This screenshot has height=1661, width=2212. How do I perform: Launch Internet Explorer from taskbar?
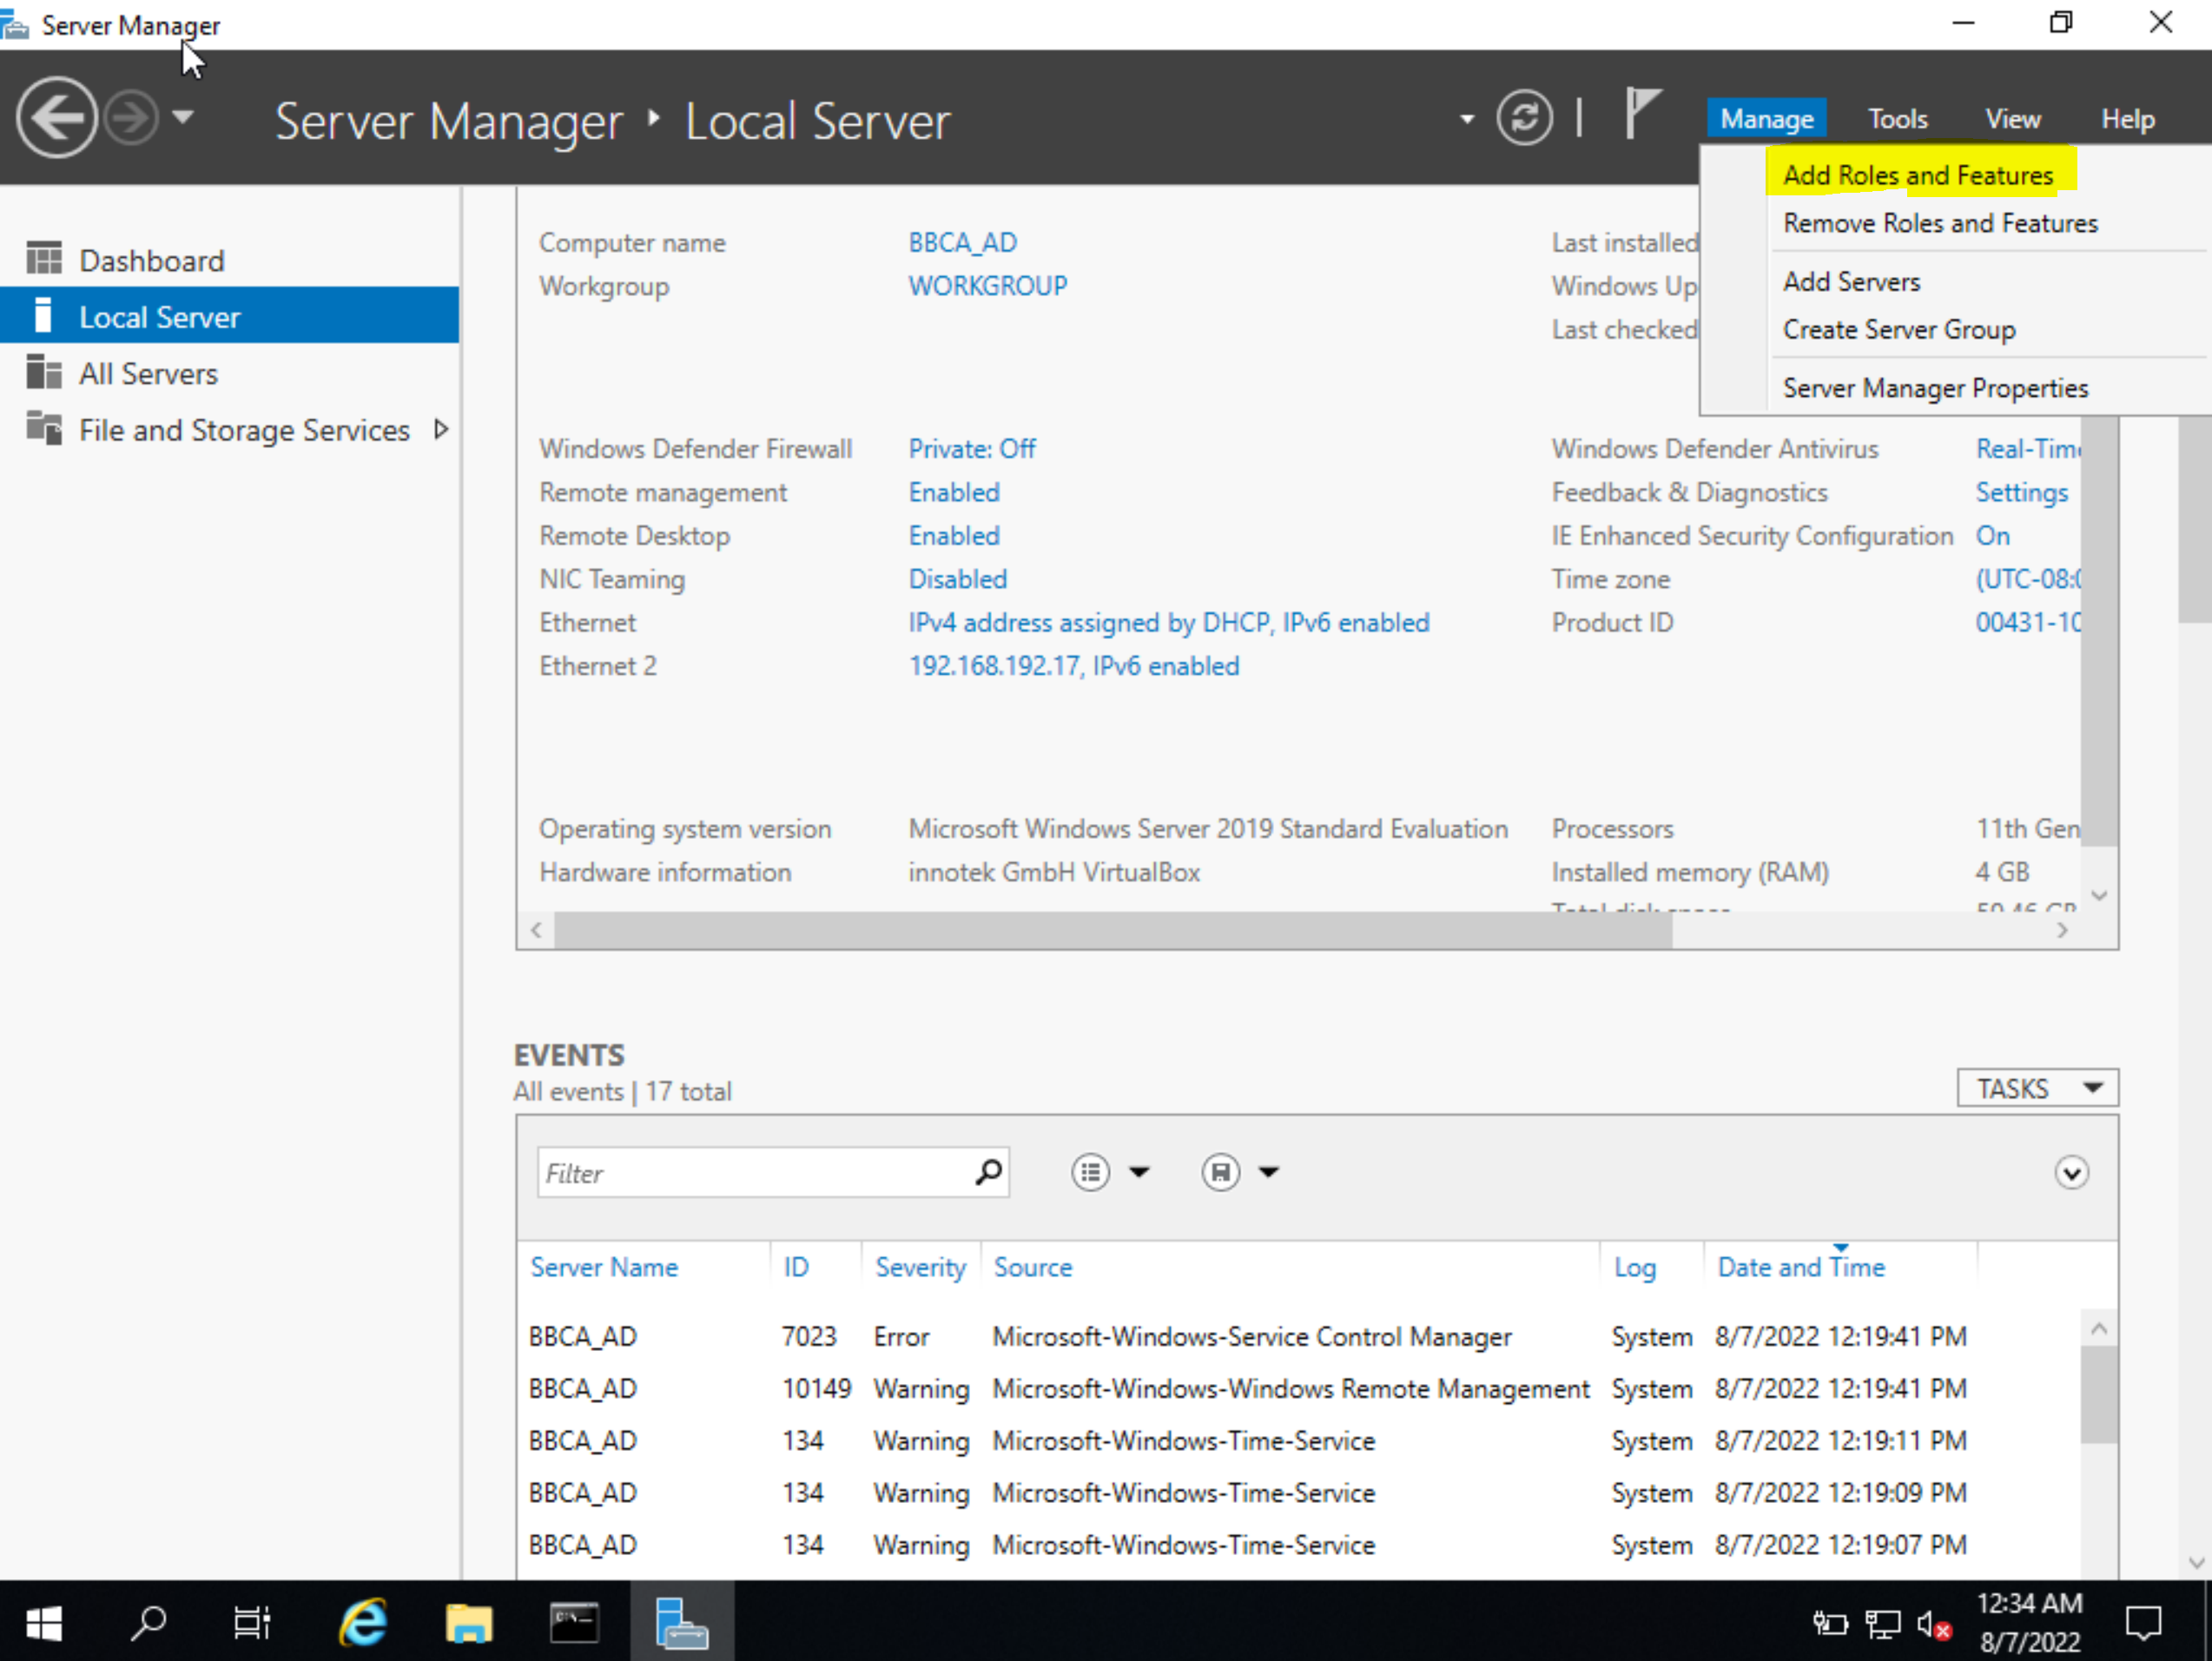tap(362, 1621)
